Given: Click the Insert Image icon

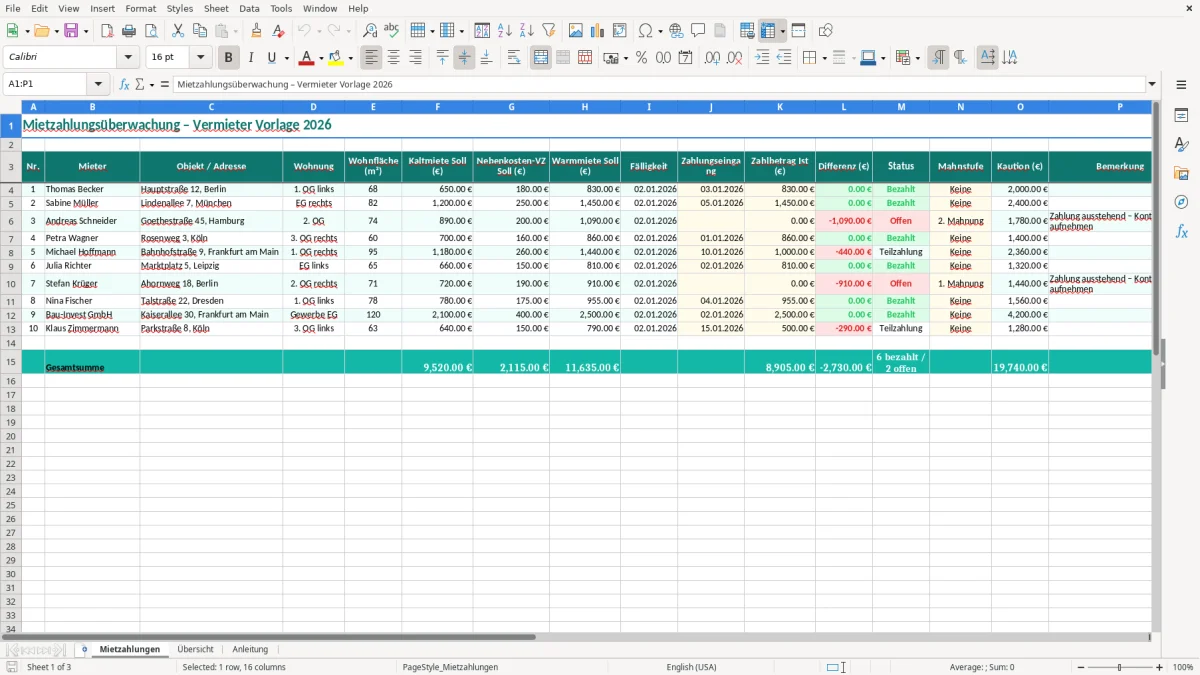Looking at the screenshot, I should pyautogui.click(x=576, y=31).
